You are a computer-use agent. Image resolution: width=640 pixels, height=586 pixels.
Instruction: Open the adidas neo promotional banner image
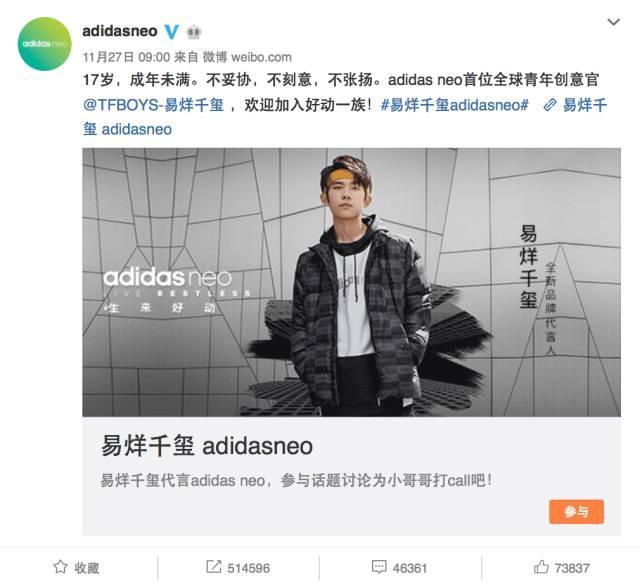351,282
